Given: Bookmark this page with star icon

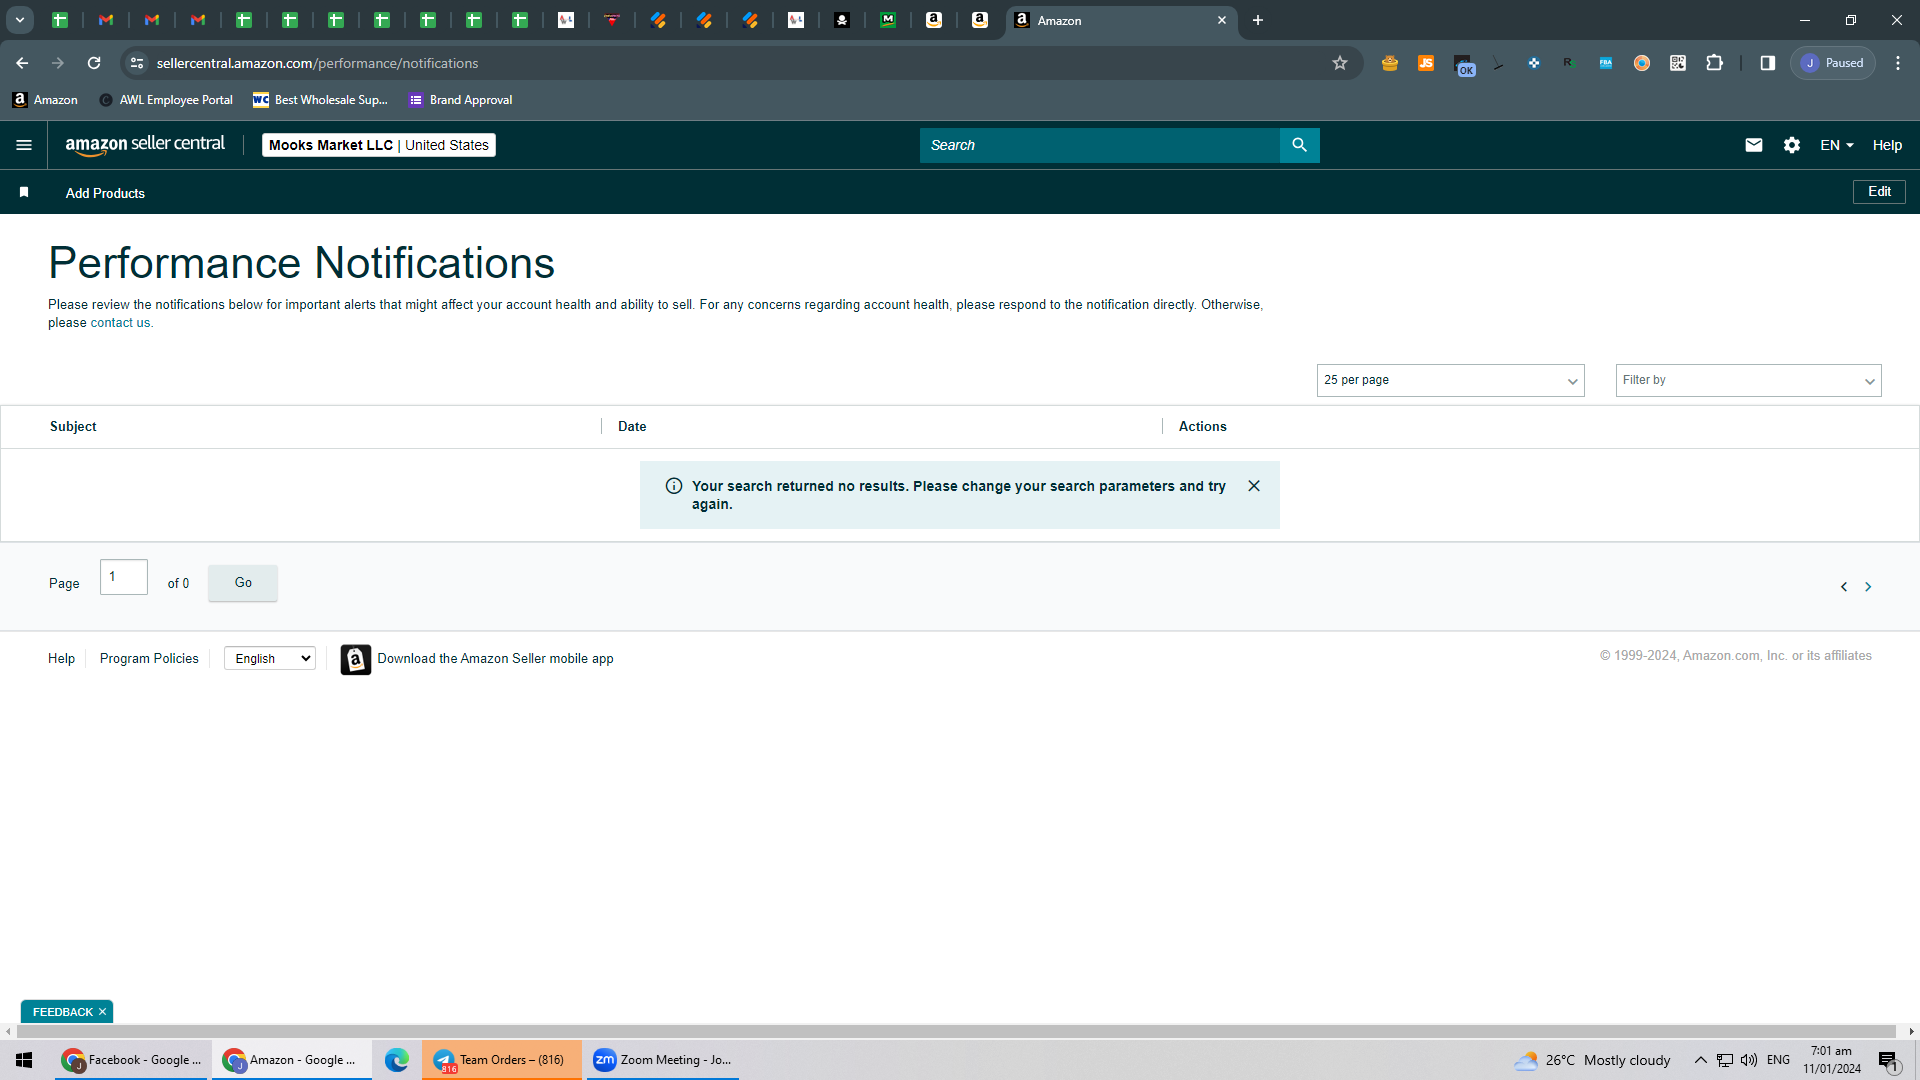Looking at the screenshot, I should 1340,63.
